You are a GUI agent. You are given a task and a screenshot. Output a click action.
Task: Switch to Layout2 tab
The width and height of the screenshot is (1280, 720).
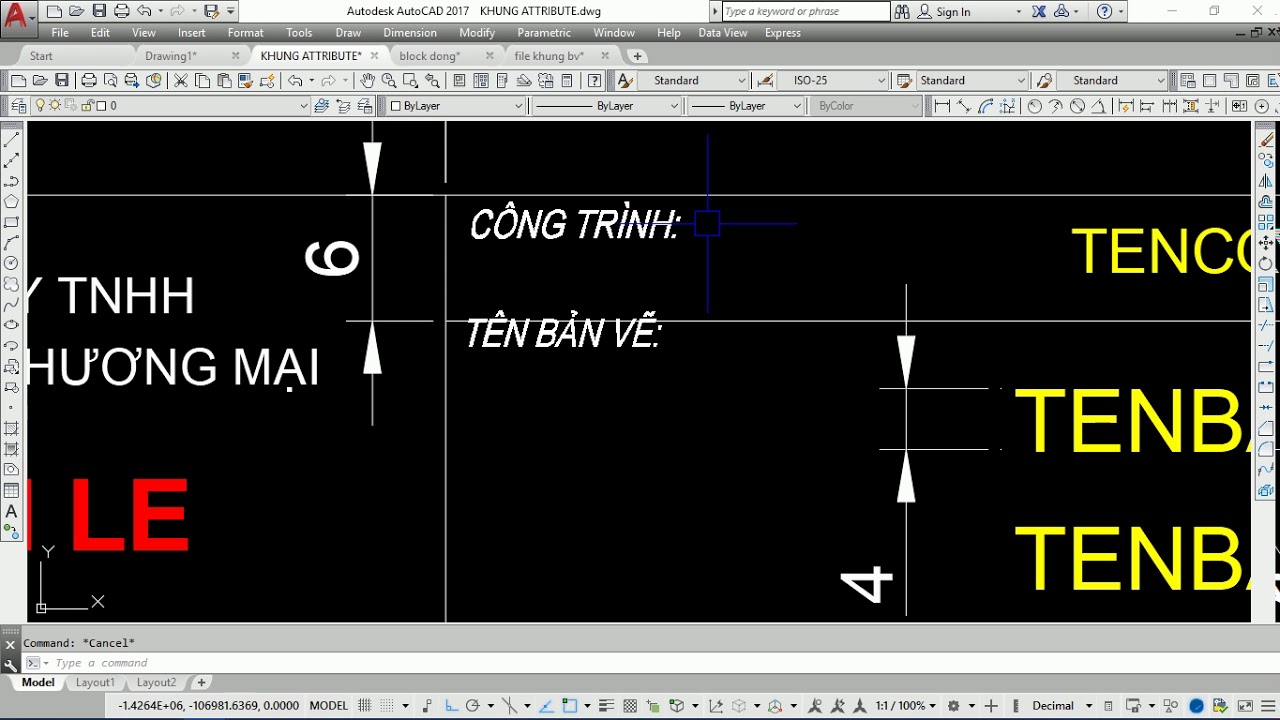coord(156,682)
